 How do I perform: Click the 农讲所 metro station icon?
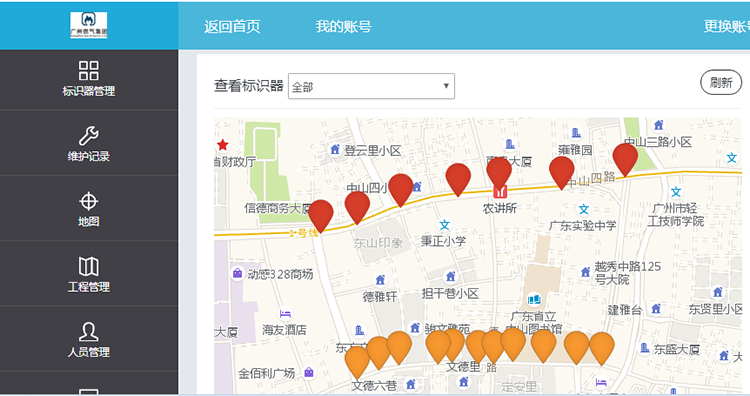coord(500,192)
